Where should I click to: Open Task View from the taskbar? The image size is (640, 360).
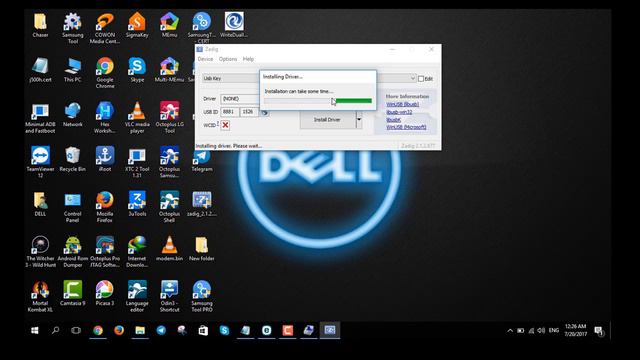click(76, 330)
